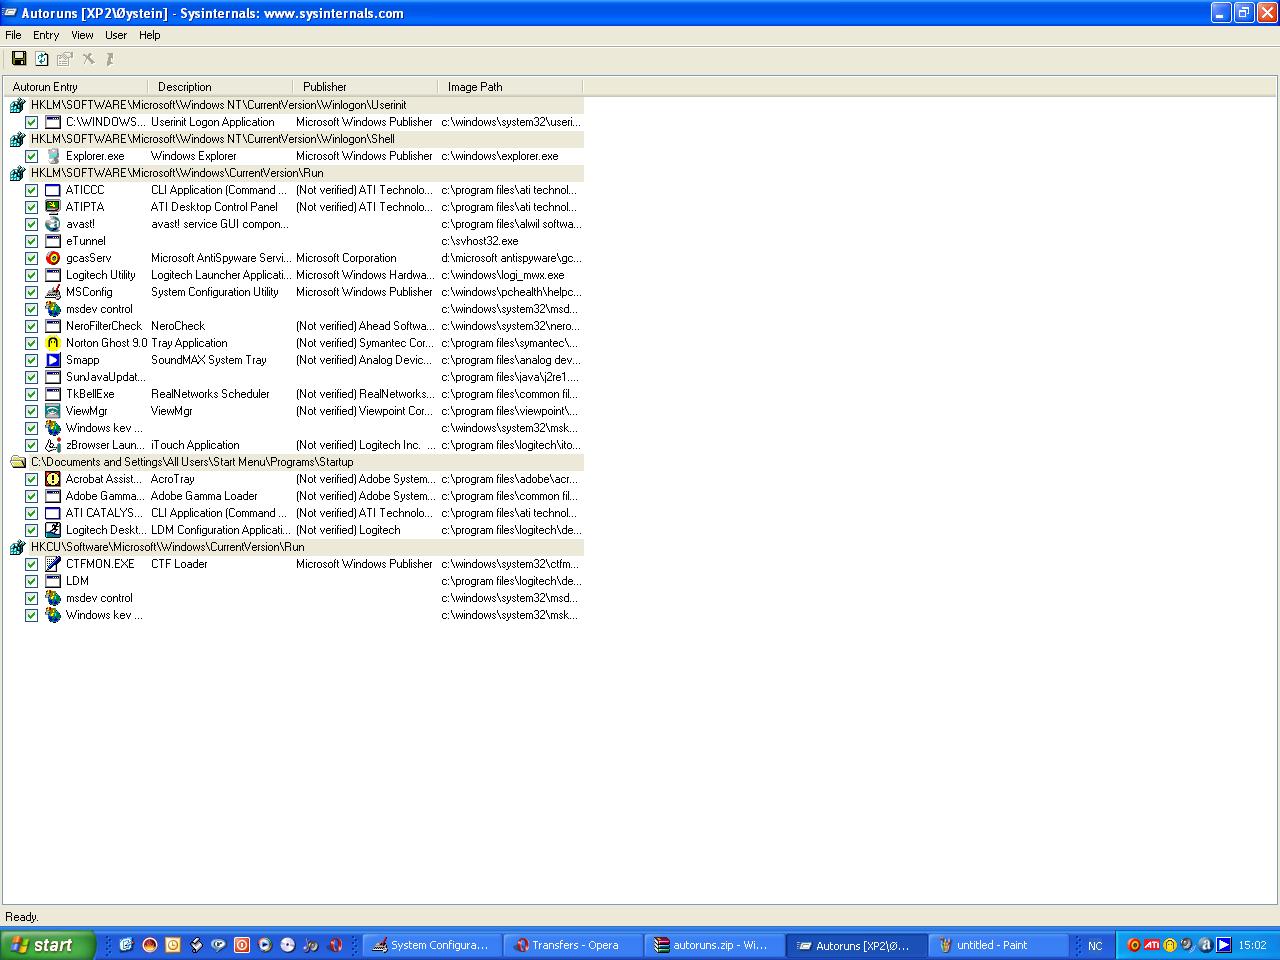Uncheck the eTunnel entry checkbox
Image resolution: width=1280 pixels, height=960 pixels.
[x=31, y=241]
